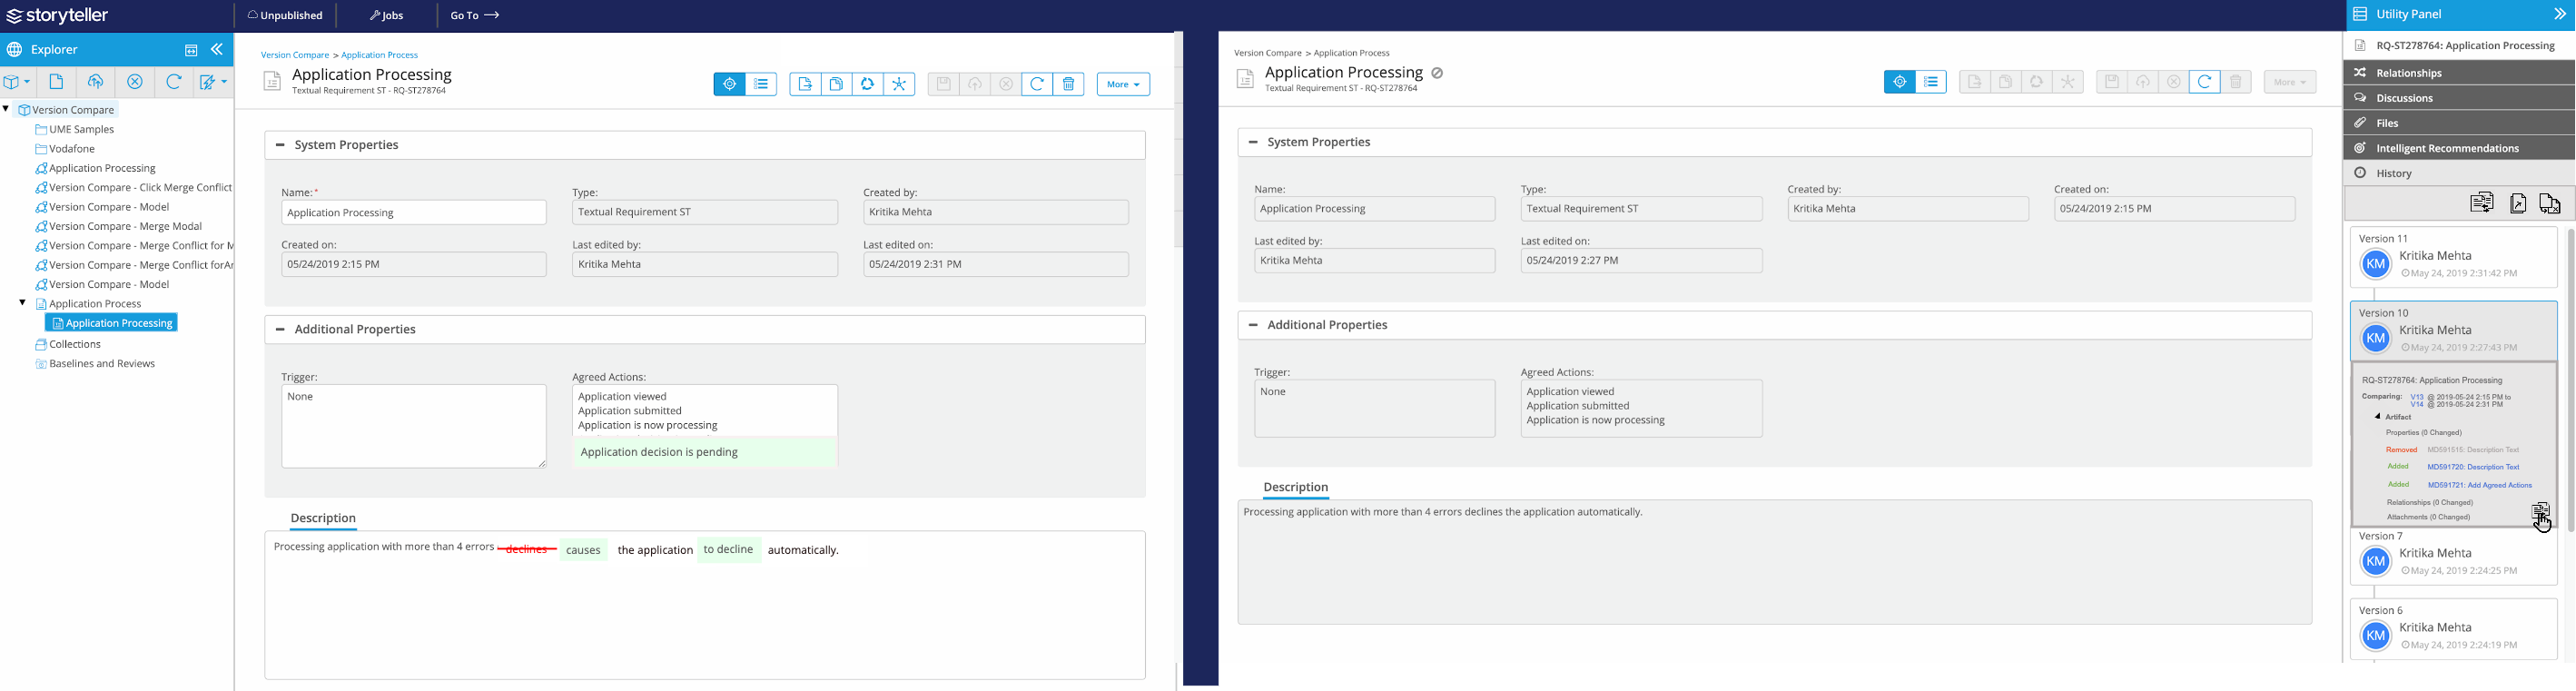This screenshot has width=2576, height=691.
Task: Open History section in Utility Panel
Action: tap(2460, 173)
